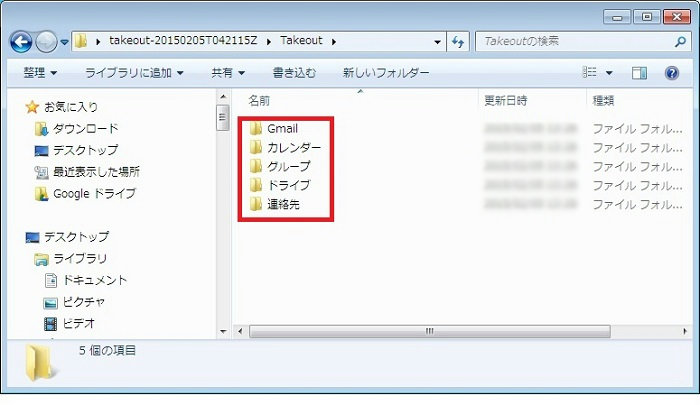This screenshot has height=405, width=700.
Task: Open the help question mark icon
Action: point(671,73)
